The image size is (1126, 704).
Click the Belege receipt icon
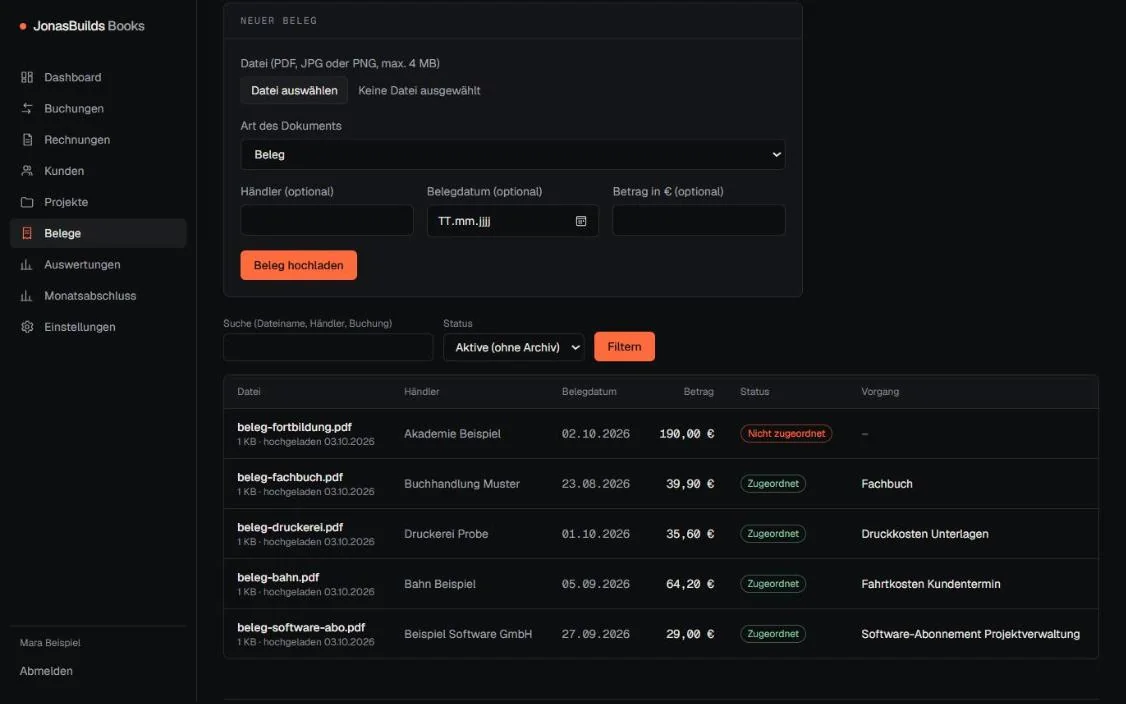[x=27, y=233]
